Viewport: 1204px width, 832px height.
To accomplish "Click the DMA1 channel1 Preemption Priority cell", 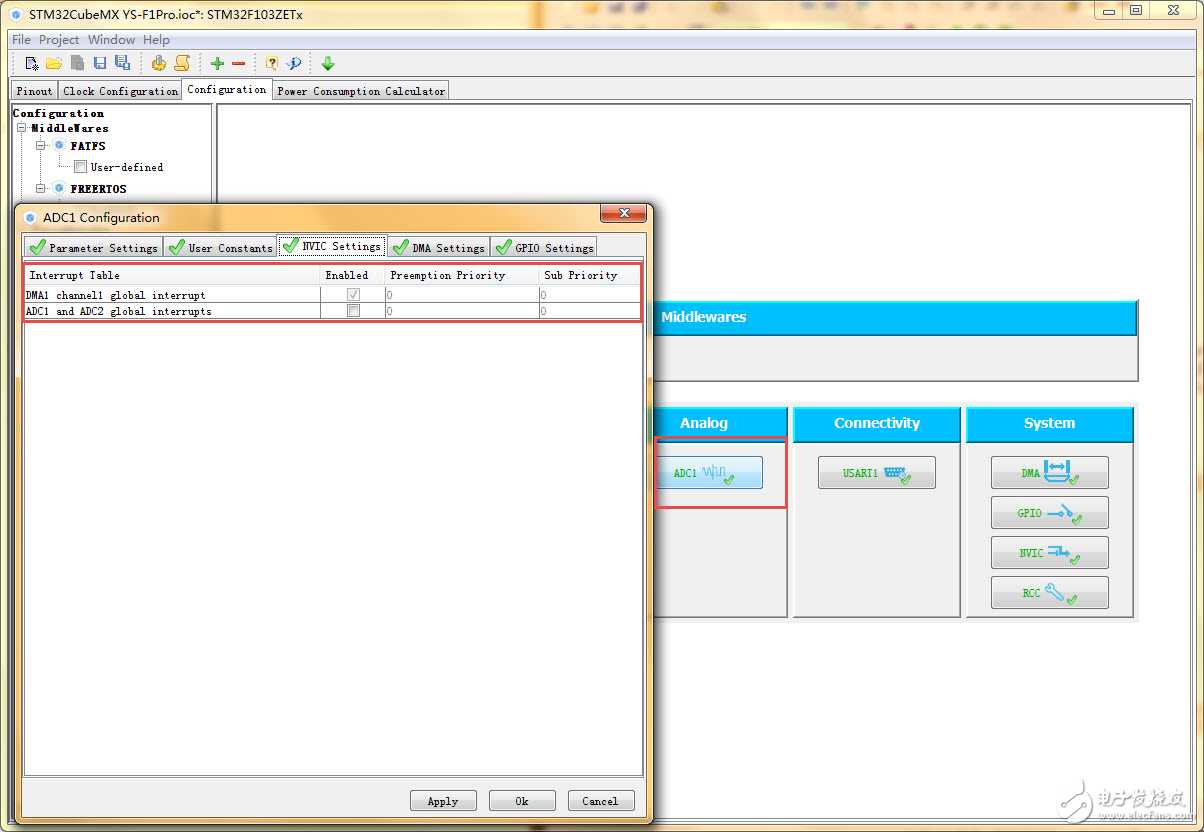I will tap(462, 295).
